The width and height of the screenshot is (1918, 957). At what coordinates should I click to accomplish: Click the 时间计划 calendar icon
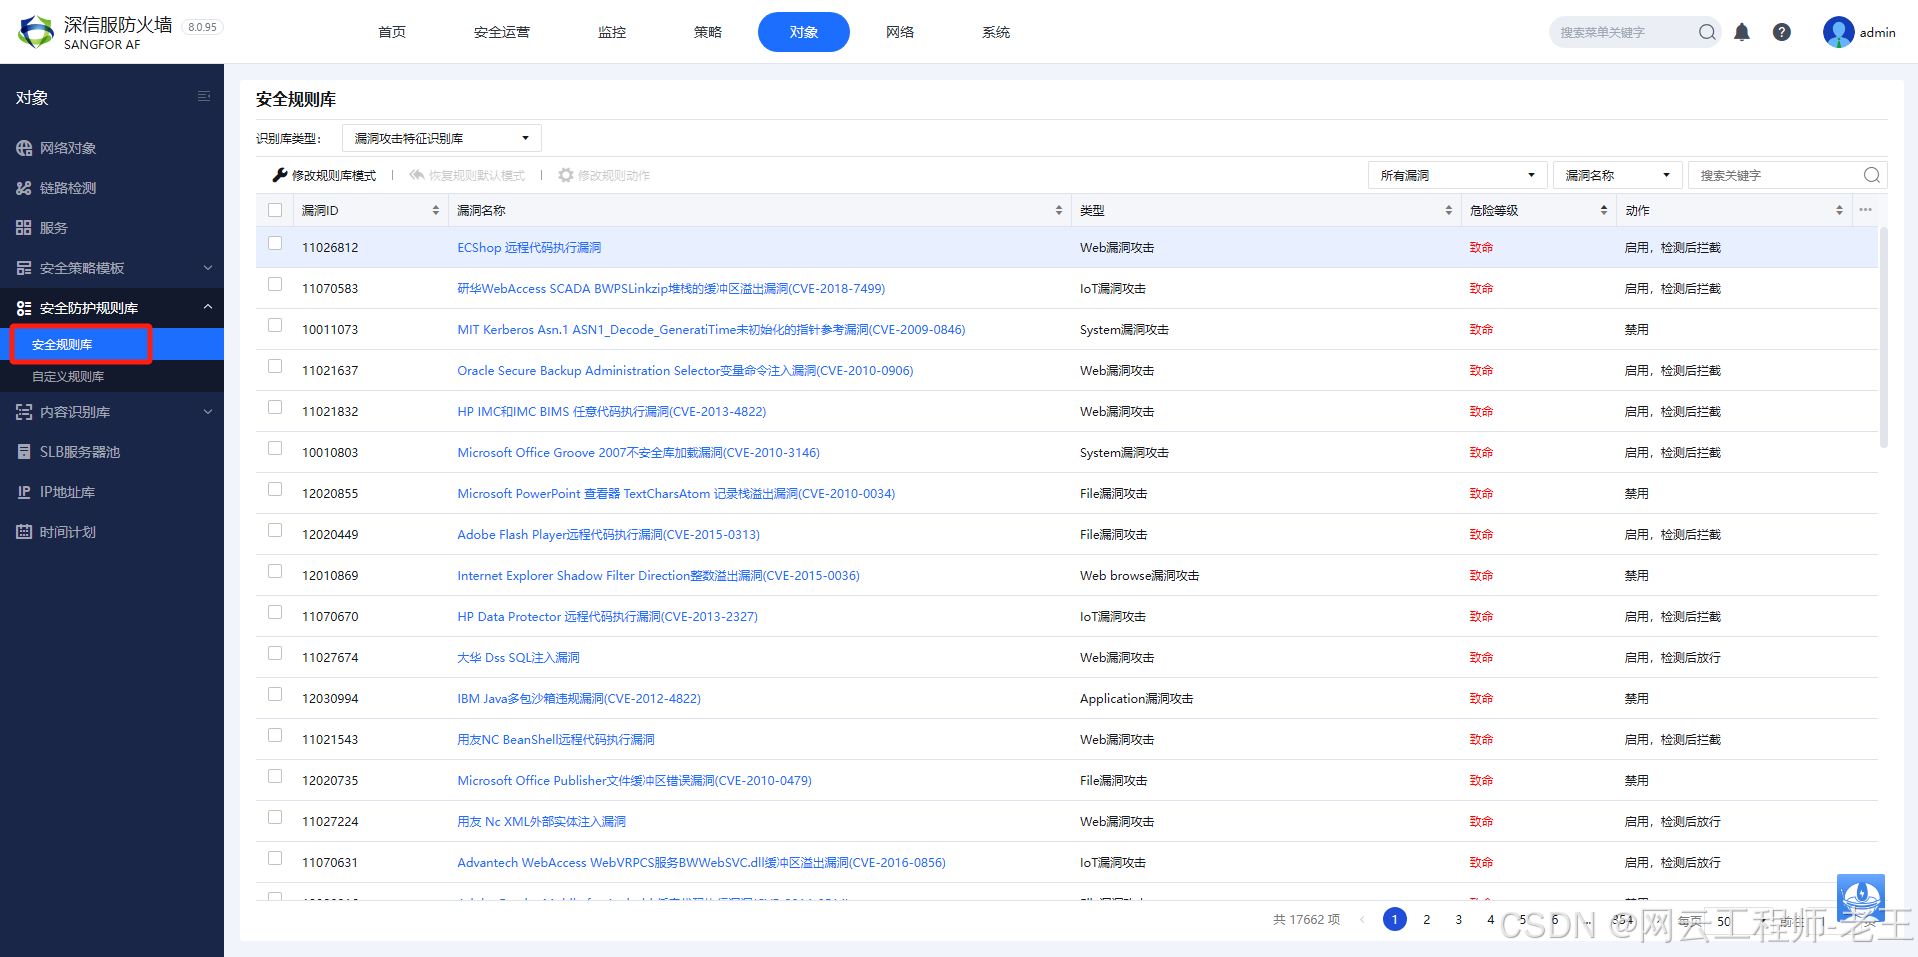24,532
